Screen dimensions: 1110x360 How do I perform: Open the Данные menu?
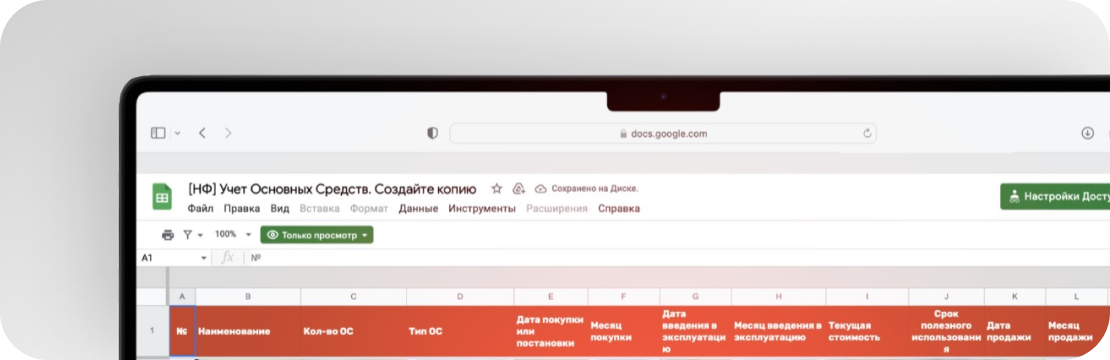coord(418,209)
